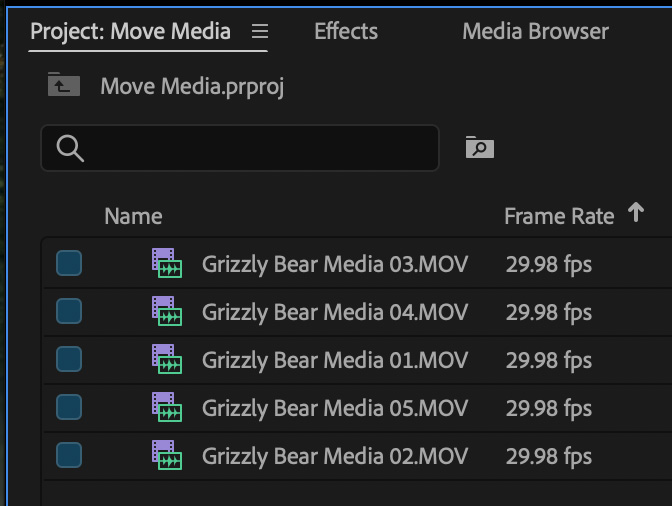Open the Media Browser tab

tap(535, 31)
